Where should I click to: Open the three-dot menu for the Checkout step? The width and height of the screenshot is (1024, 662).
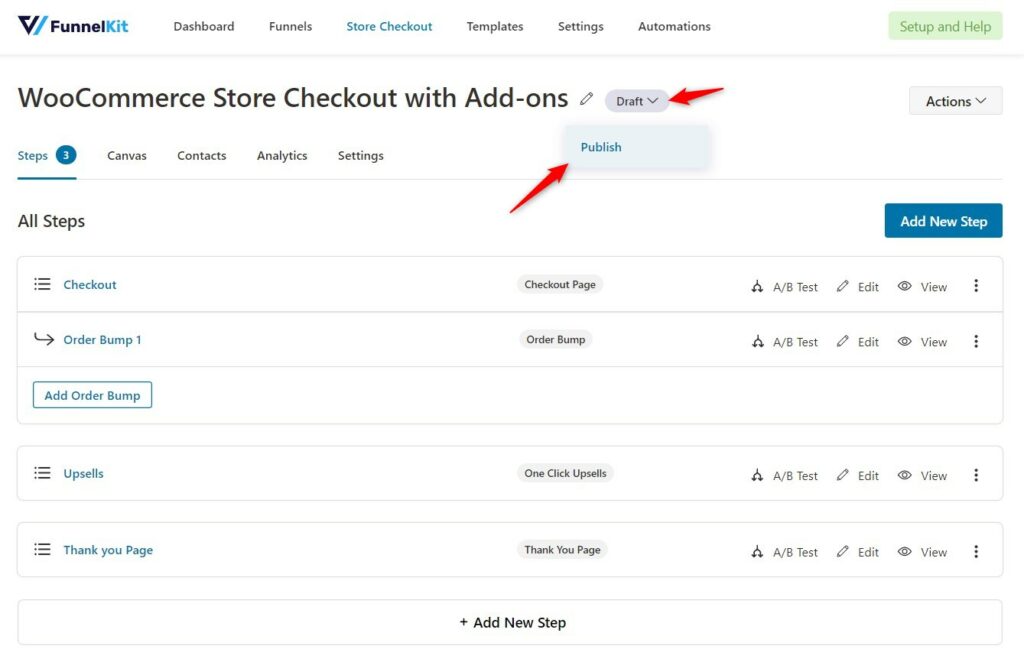[x=976, y=285]
